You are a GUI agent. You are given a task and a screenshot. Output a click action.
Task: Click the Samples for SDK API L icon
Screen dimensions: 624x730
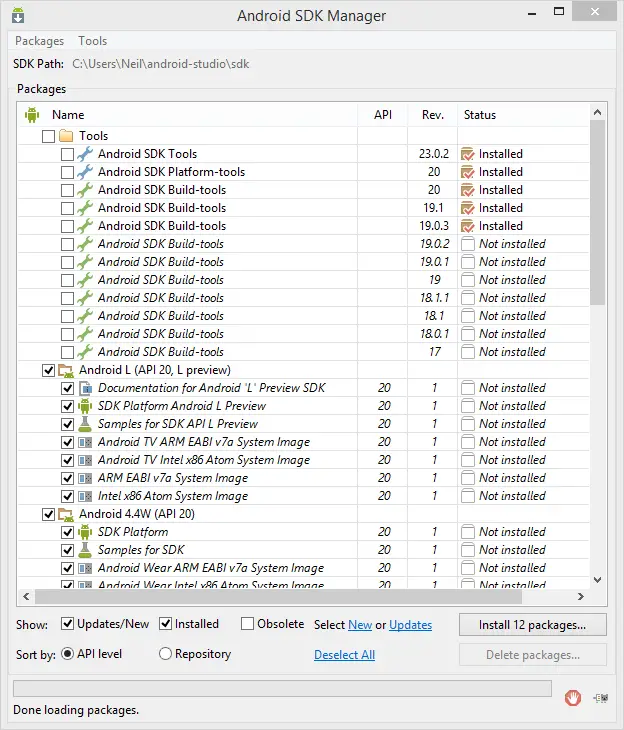tap(85, 424)
